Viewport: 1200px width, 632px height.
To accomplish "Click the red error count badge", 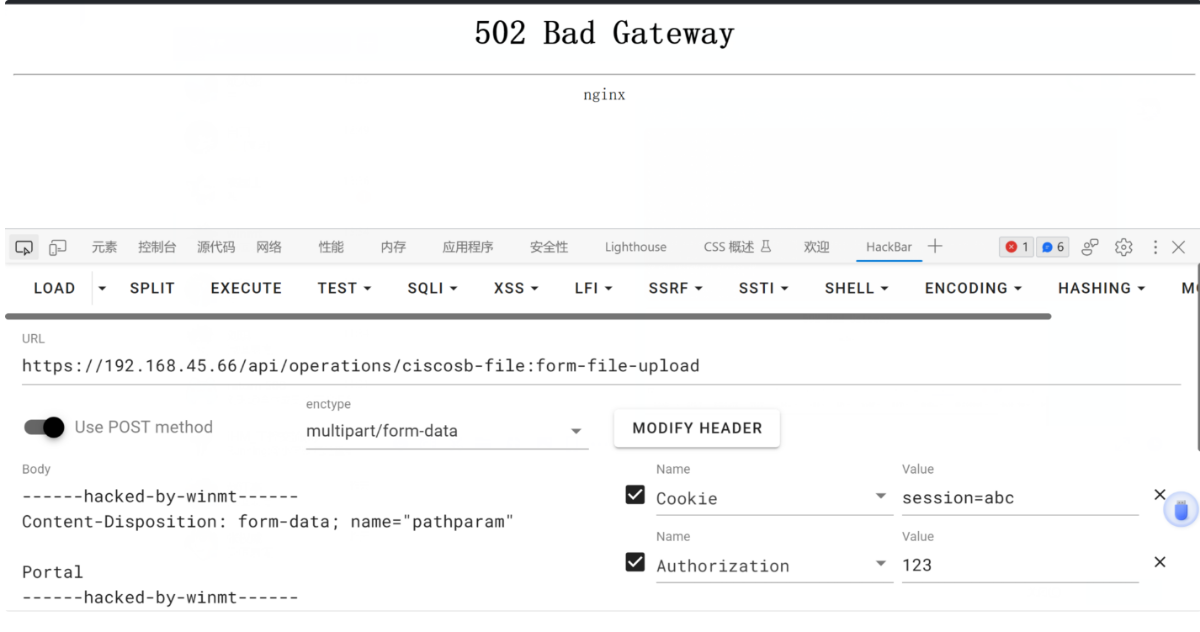I will (x=1016, y=247).
